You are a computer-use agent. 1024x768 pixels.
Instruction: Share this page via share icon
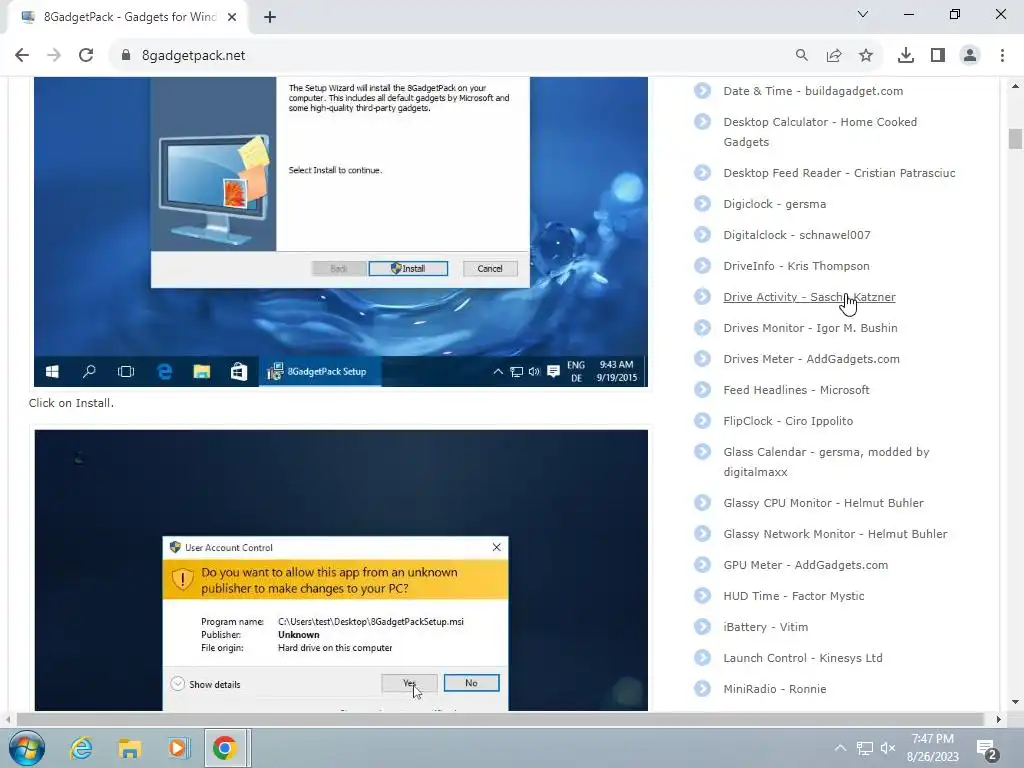(834, 56)
